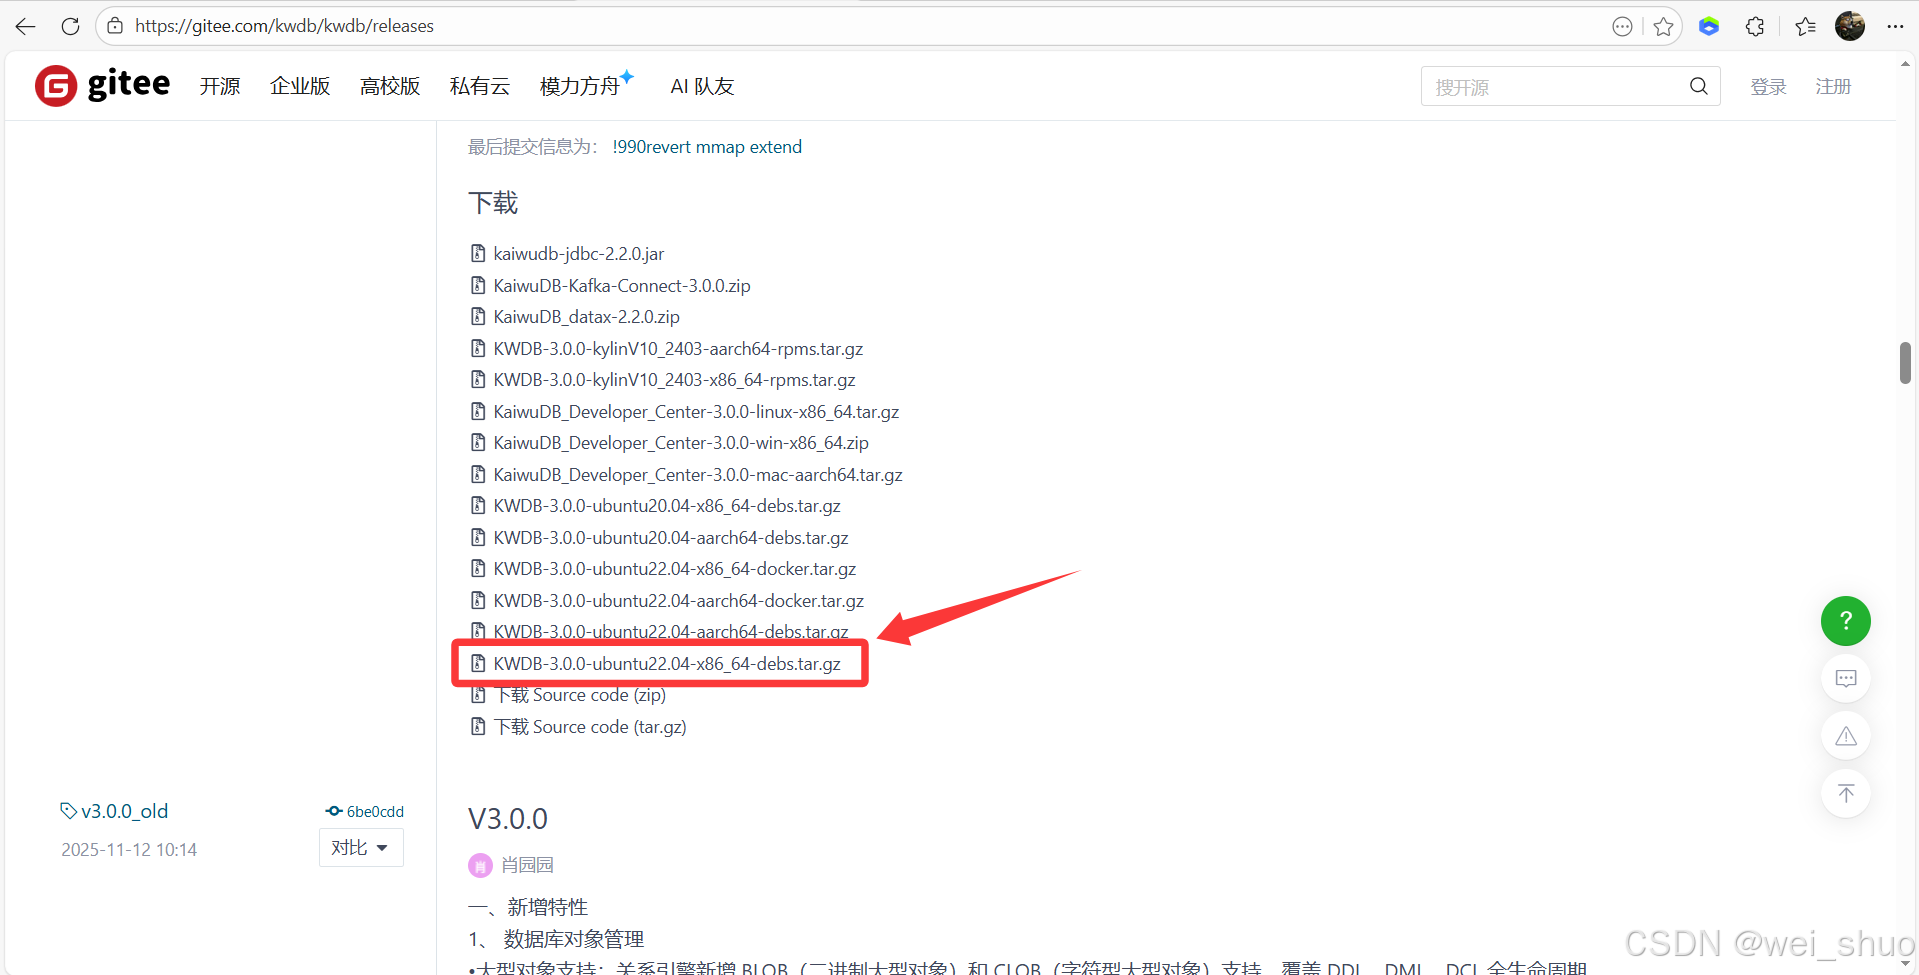
Task: Open commit 6be0cdd link
Action: point(375,811)
